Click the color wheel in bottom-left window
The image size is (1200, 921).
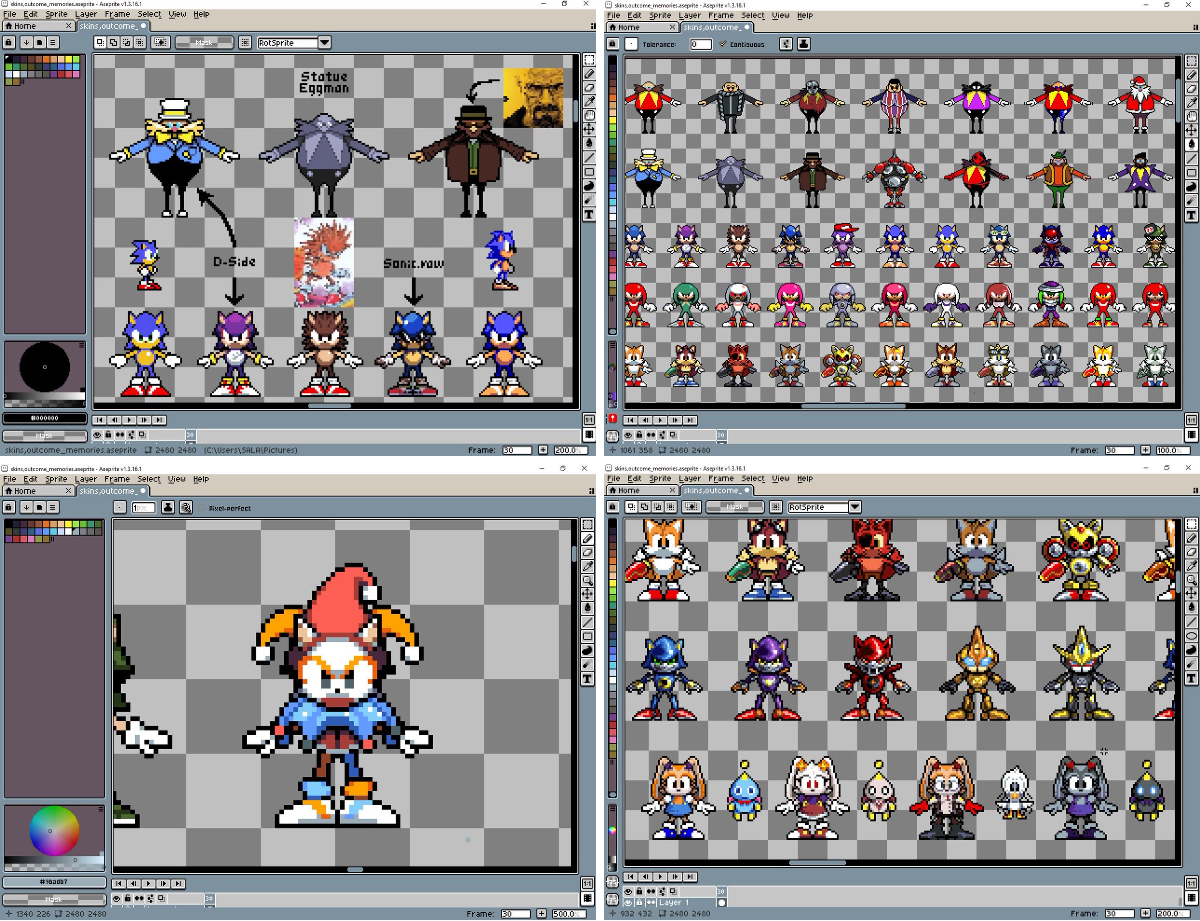pyautogui.click(x=54, y=830)
